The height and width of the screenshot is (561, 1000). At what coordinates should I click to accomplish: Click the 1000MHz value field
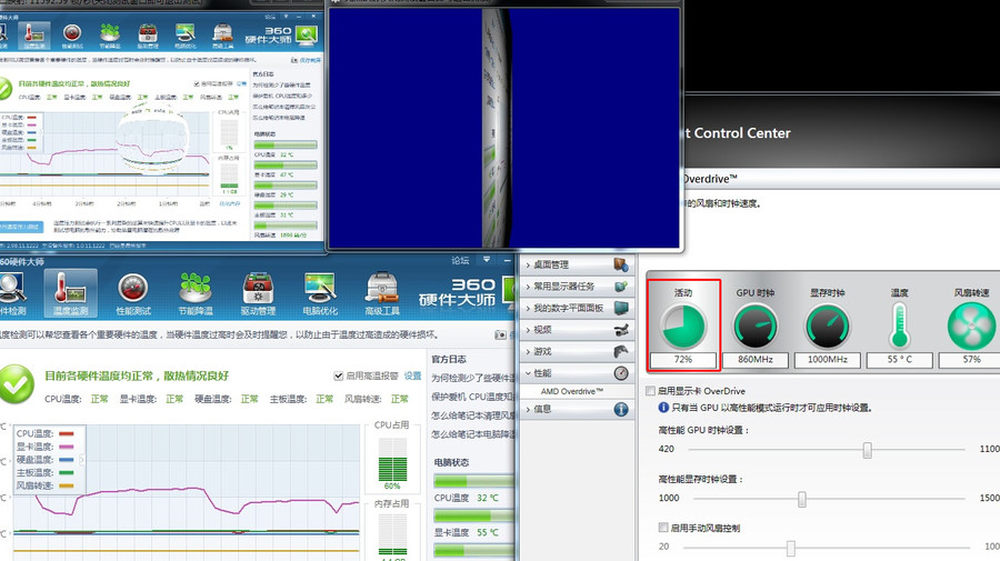pyautogui.click(x=827, y=360)
